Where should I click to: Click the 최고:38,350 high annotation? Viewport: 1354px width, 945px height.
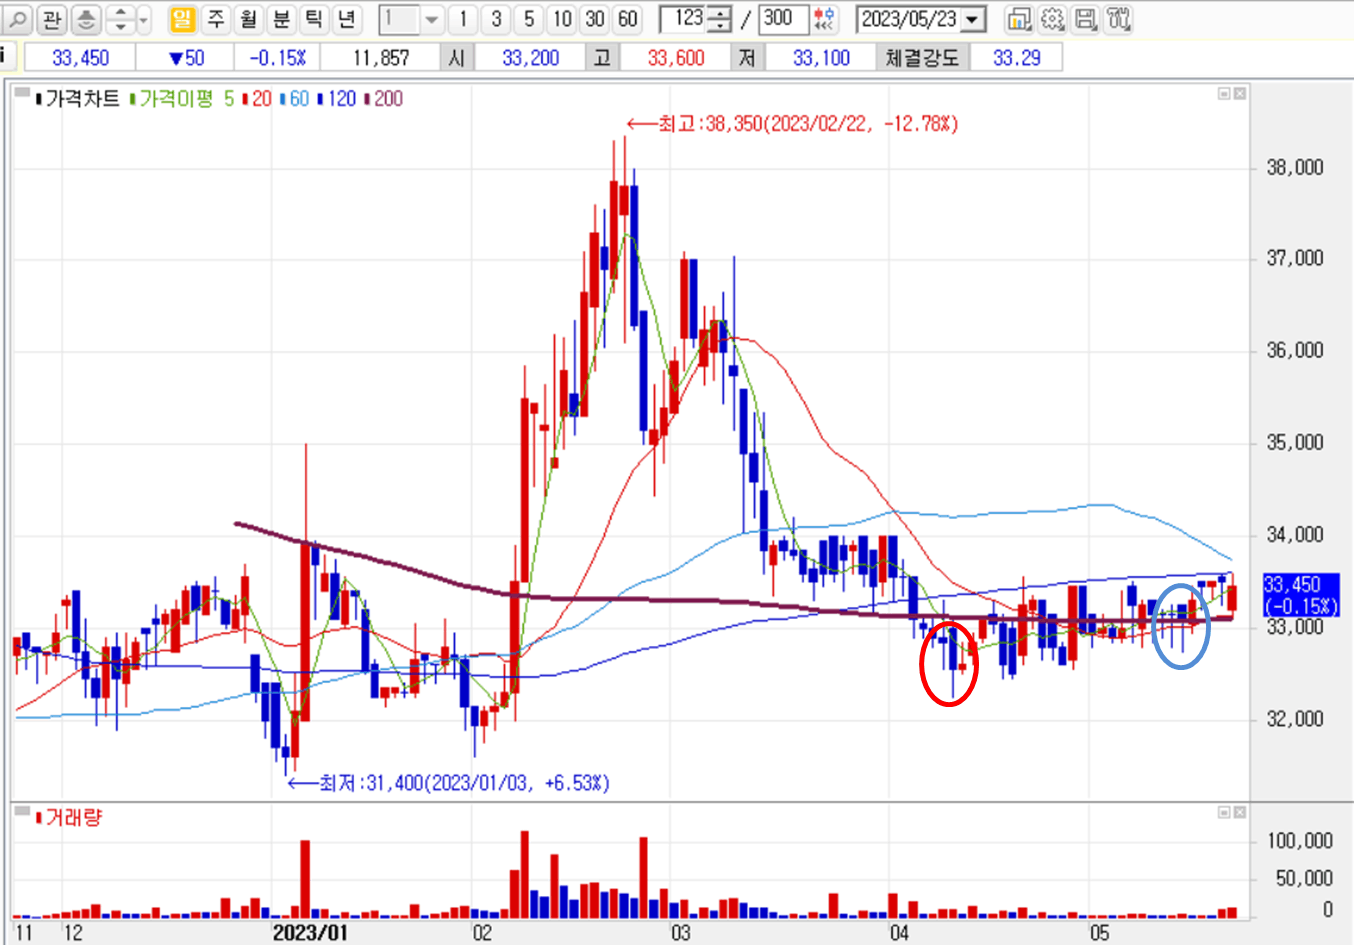792,124
